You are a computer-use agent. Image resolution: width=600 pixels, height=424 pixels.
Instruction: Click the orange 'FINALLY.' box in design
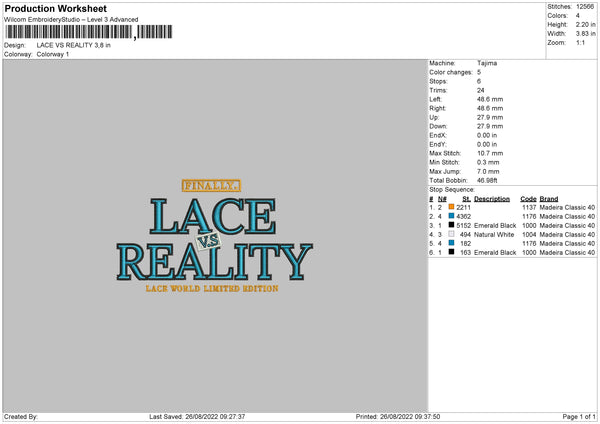[x=211, y=186]
